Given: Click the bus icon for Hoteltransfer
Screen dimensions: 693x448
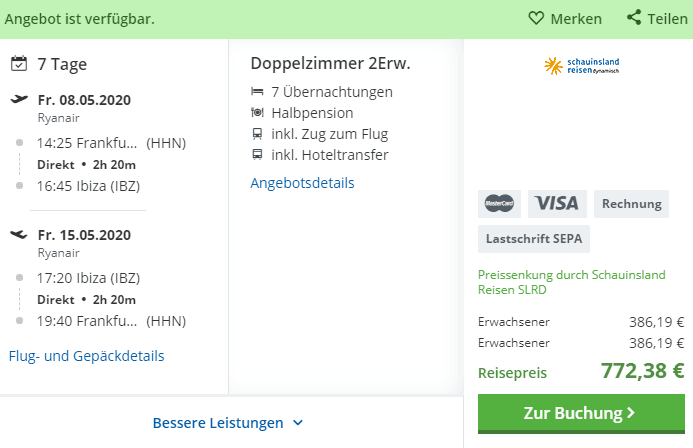Looking at the screenshot, I should [x=257, y=155].
